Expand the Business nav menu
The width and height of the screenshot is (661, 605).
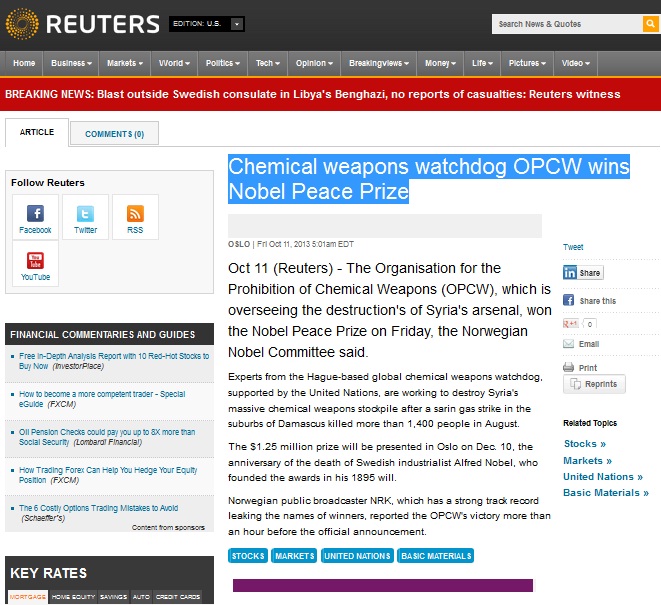pyautogui.click(x=71, y=63)
